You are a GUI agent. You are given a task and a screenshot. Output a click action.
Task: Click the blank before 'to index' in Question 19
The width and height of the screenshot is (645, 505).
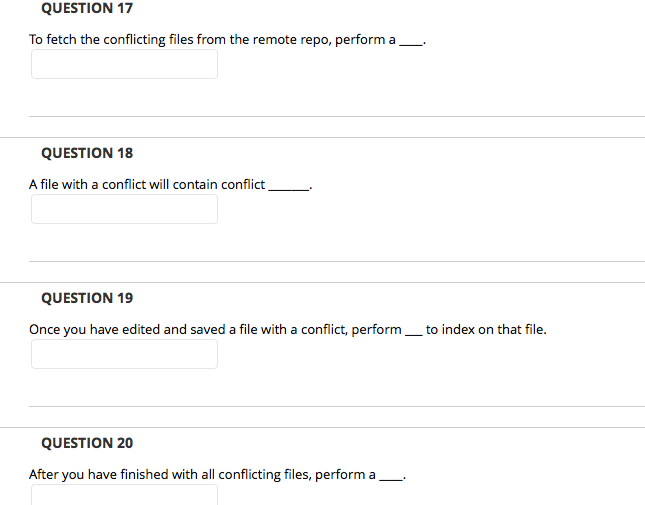(414, 334)
